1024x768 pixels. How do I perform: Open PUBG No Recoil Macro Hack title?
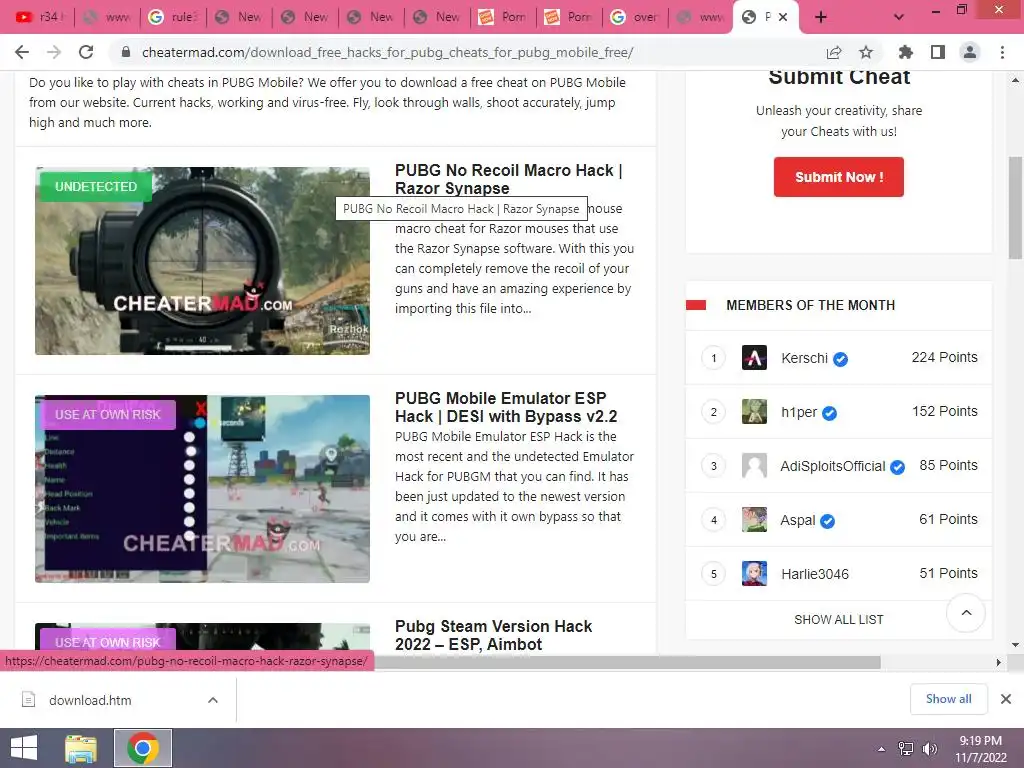pos(509,179)
